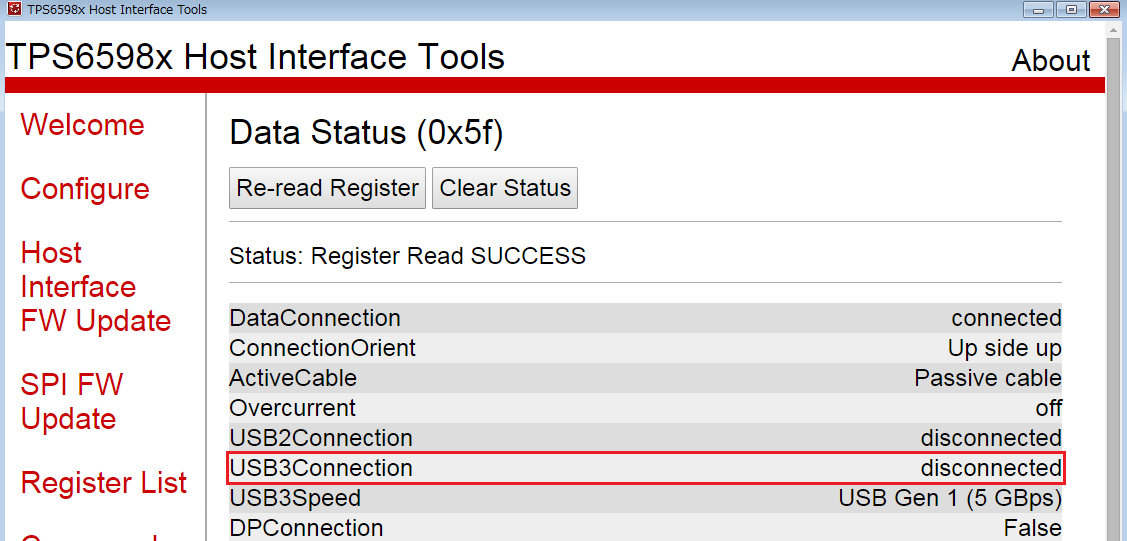Open SPI FW Update page

pyautogui.click(x=72, y=402)
